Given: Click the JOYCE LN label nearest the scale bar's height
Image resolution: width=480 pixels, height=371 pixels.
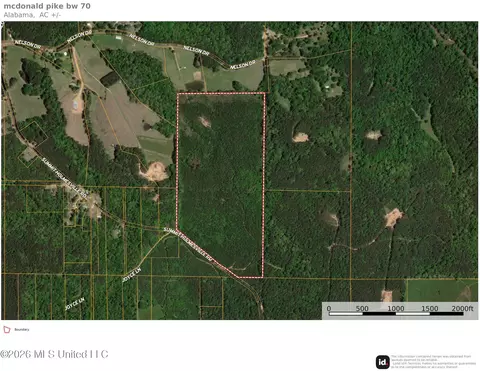Looking at the screenshot, I should click(75, 304).
